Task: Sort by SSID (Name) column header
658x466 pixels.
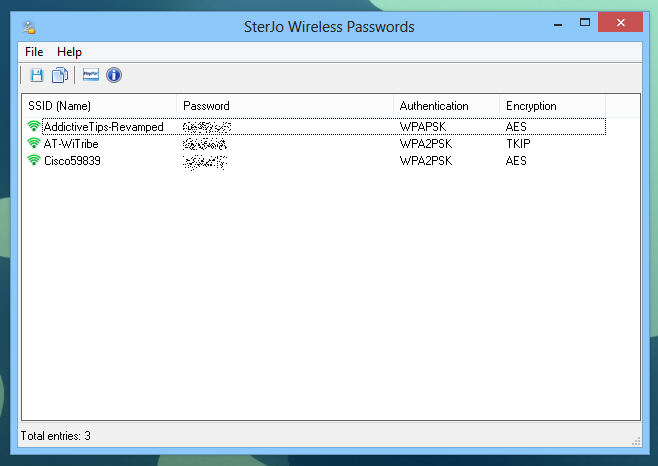Action: point(99,106)
